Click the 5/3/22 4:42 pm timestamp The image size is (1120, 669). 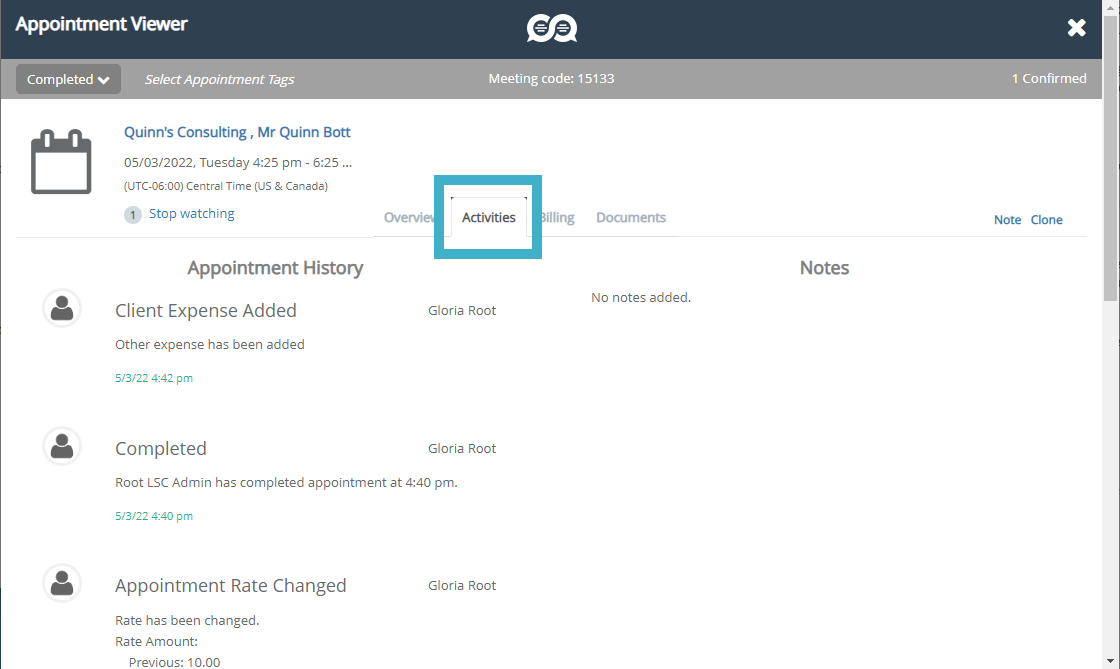pos(154,378)
